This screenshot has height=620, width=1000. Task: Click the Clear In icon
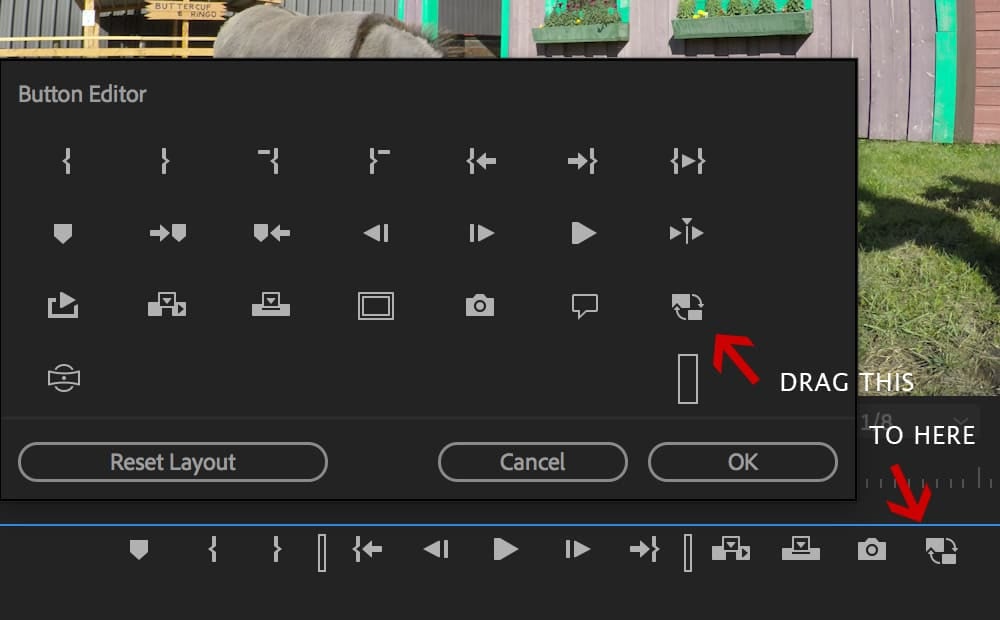270,160
